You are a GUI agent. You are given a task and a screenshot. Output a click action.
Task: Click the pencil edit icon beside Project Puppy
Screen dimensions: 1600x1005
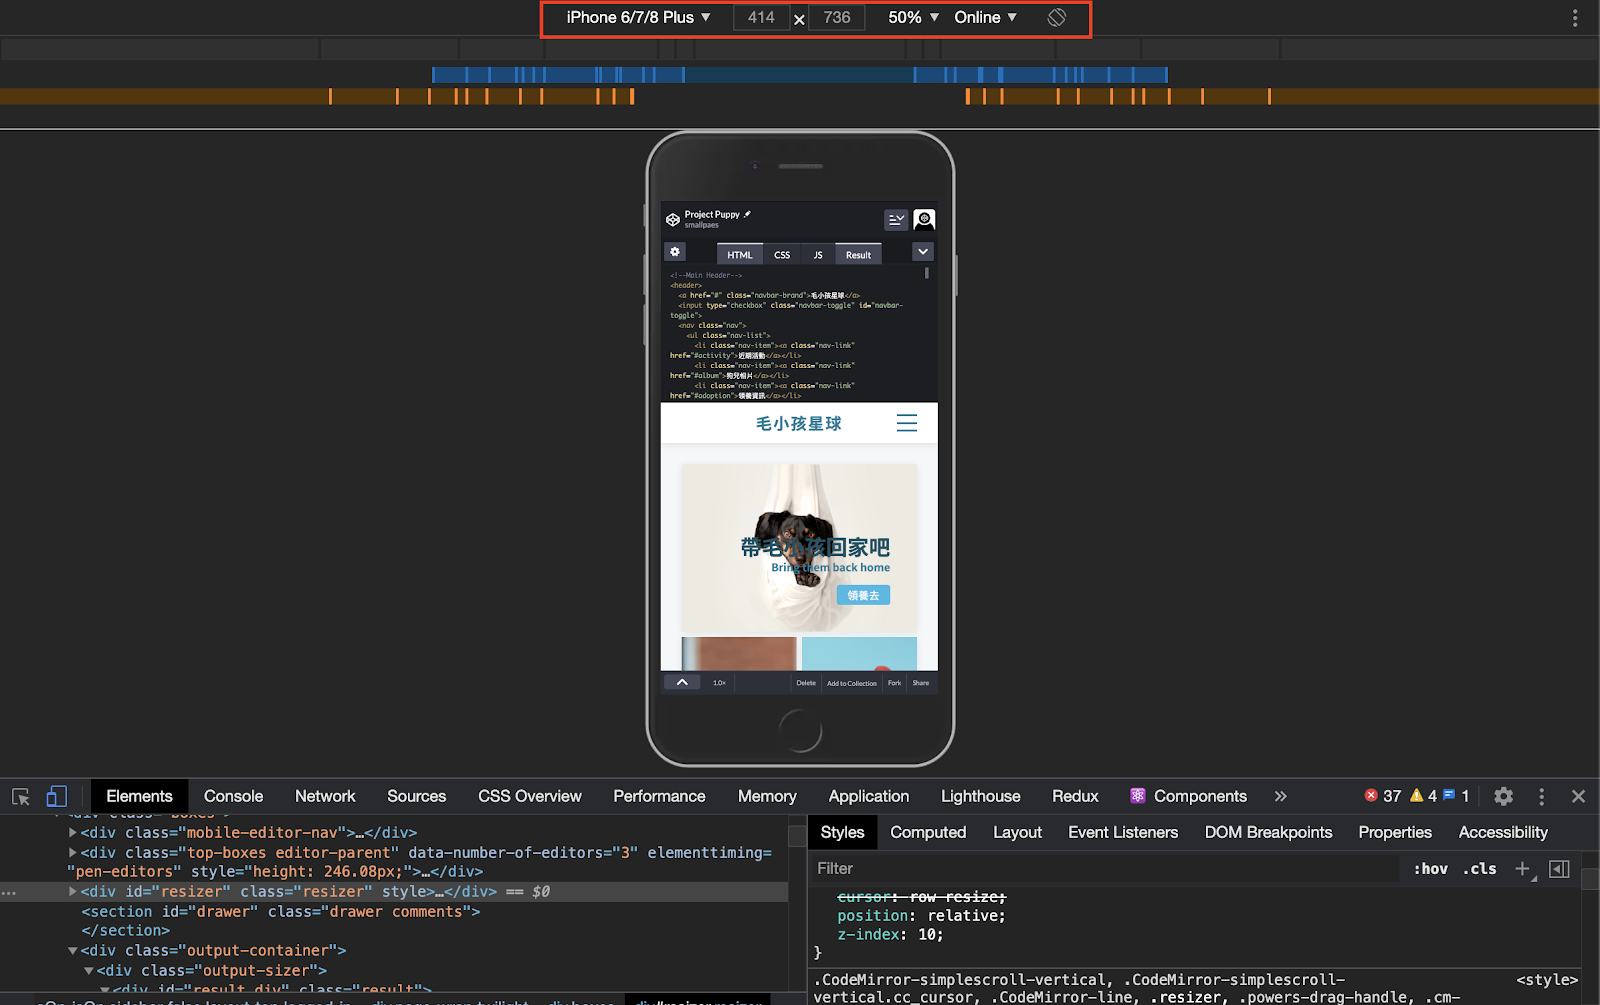[747, 214]
